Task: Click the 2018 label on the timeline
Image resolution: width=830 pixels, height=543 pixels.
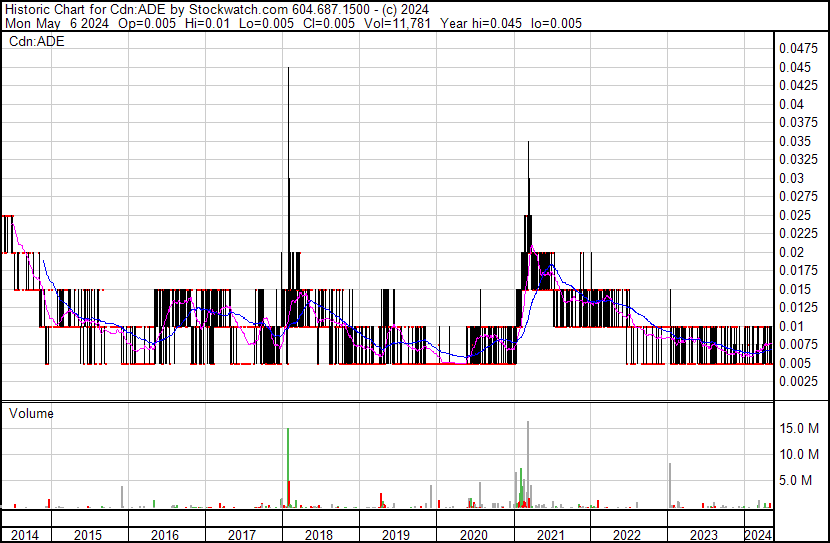Action: 319,535
